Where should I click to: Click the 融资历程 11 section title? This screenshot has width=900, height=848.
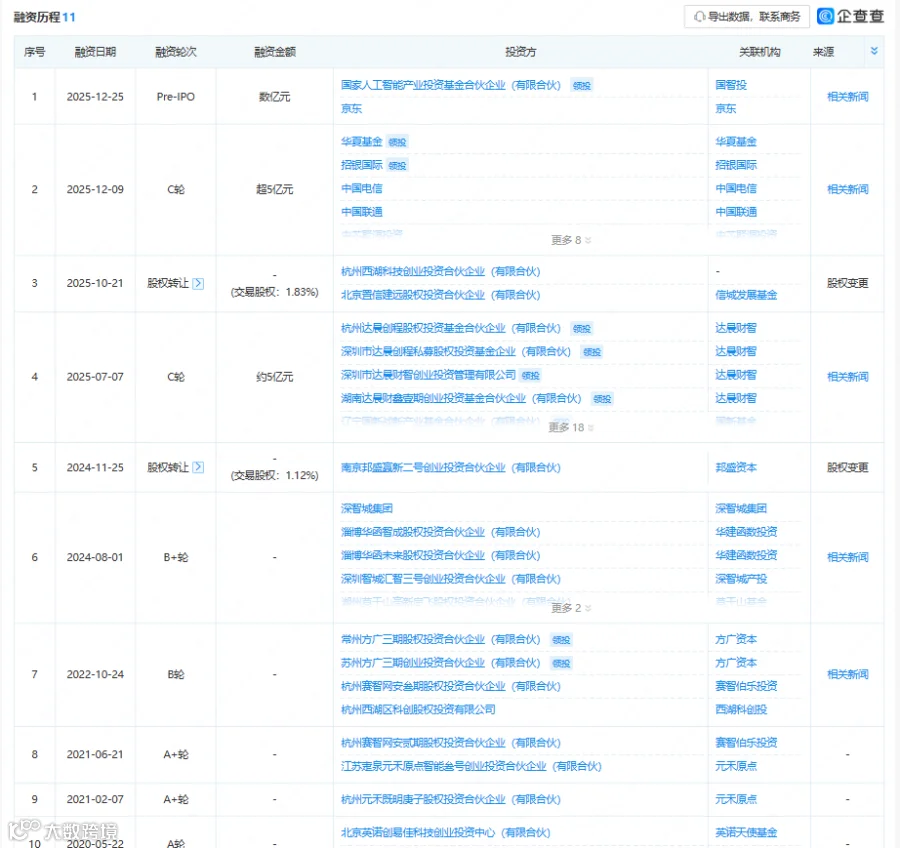(x=44, y=17)
